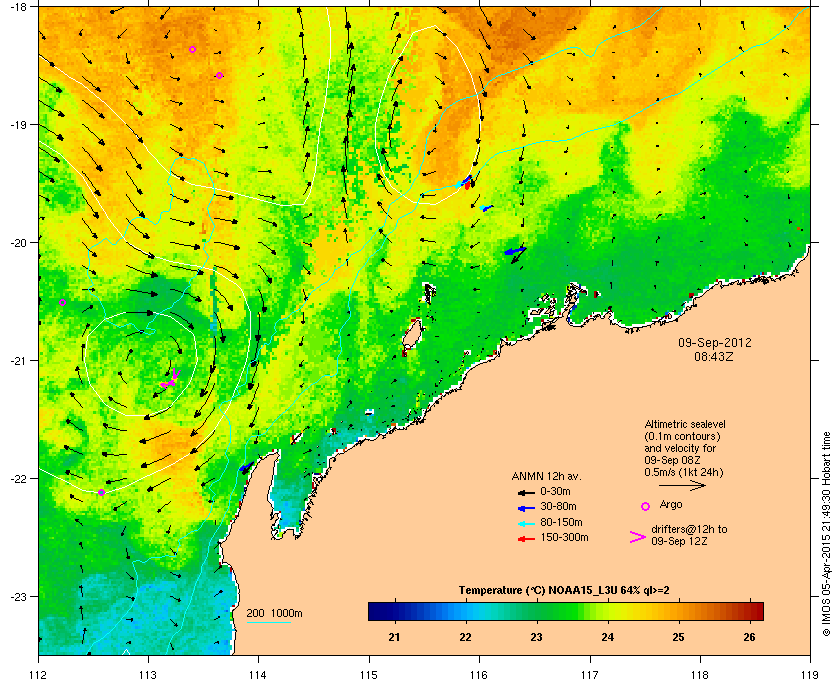The image size is (840, 680).
Task: Select Argo float marker near 18.4S 113.4E
Action: 192,49
